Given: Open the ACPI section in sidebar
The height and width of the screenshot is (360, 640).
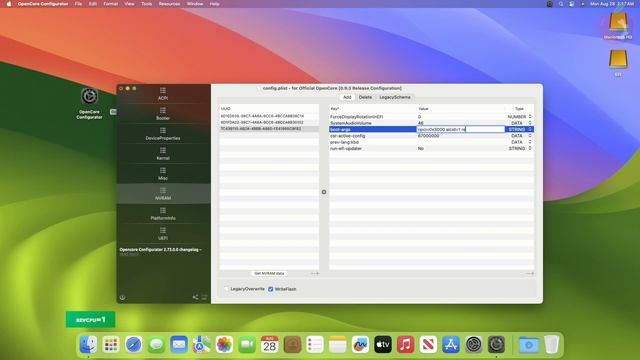Looking at the screenshot, I should pyautogui.click(x=163, y=93).
